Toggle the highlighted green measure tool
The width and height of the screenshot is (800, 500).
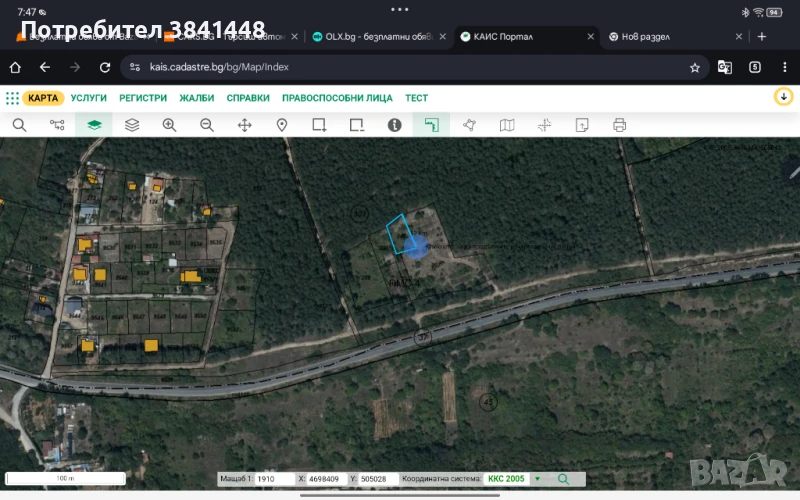point(431,125)
